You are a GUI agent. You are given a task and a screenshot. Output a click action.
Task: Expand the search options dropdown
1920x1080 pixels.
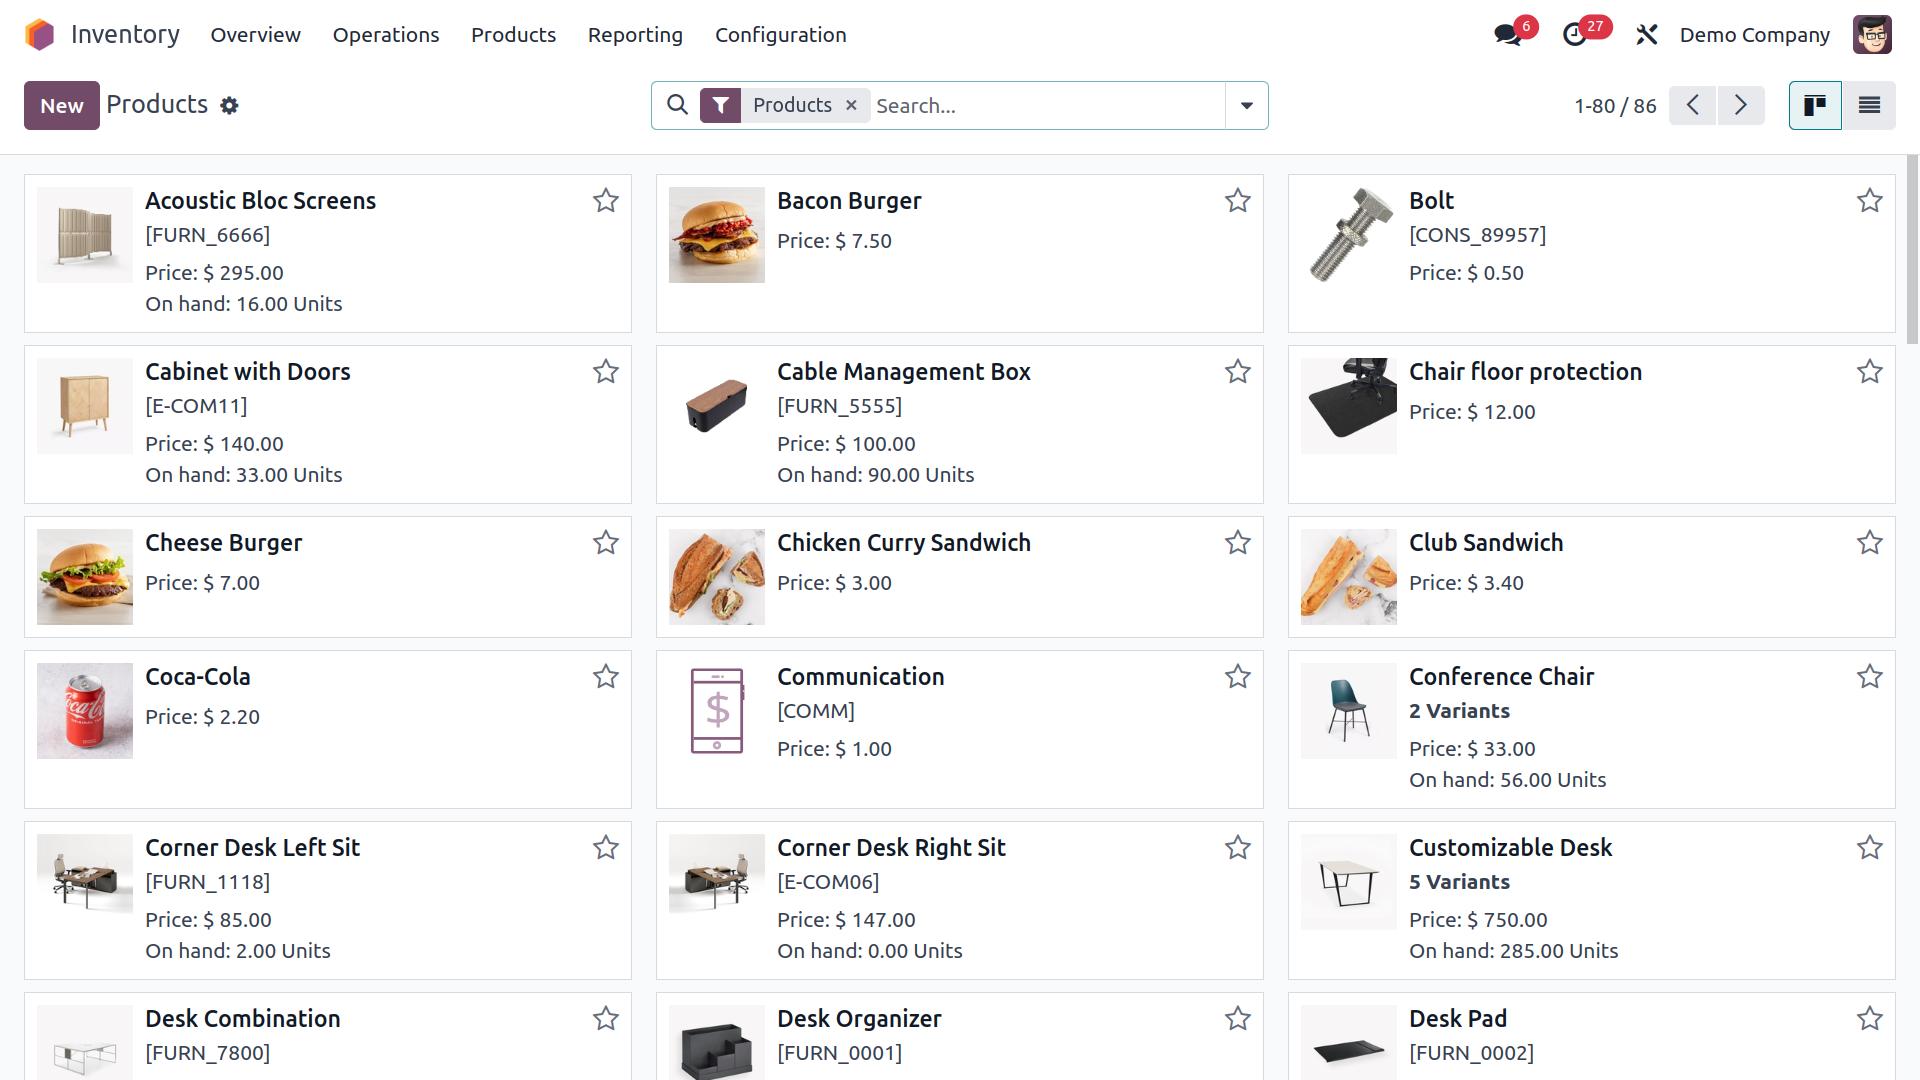click(x=1247, y=105)
